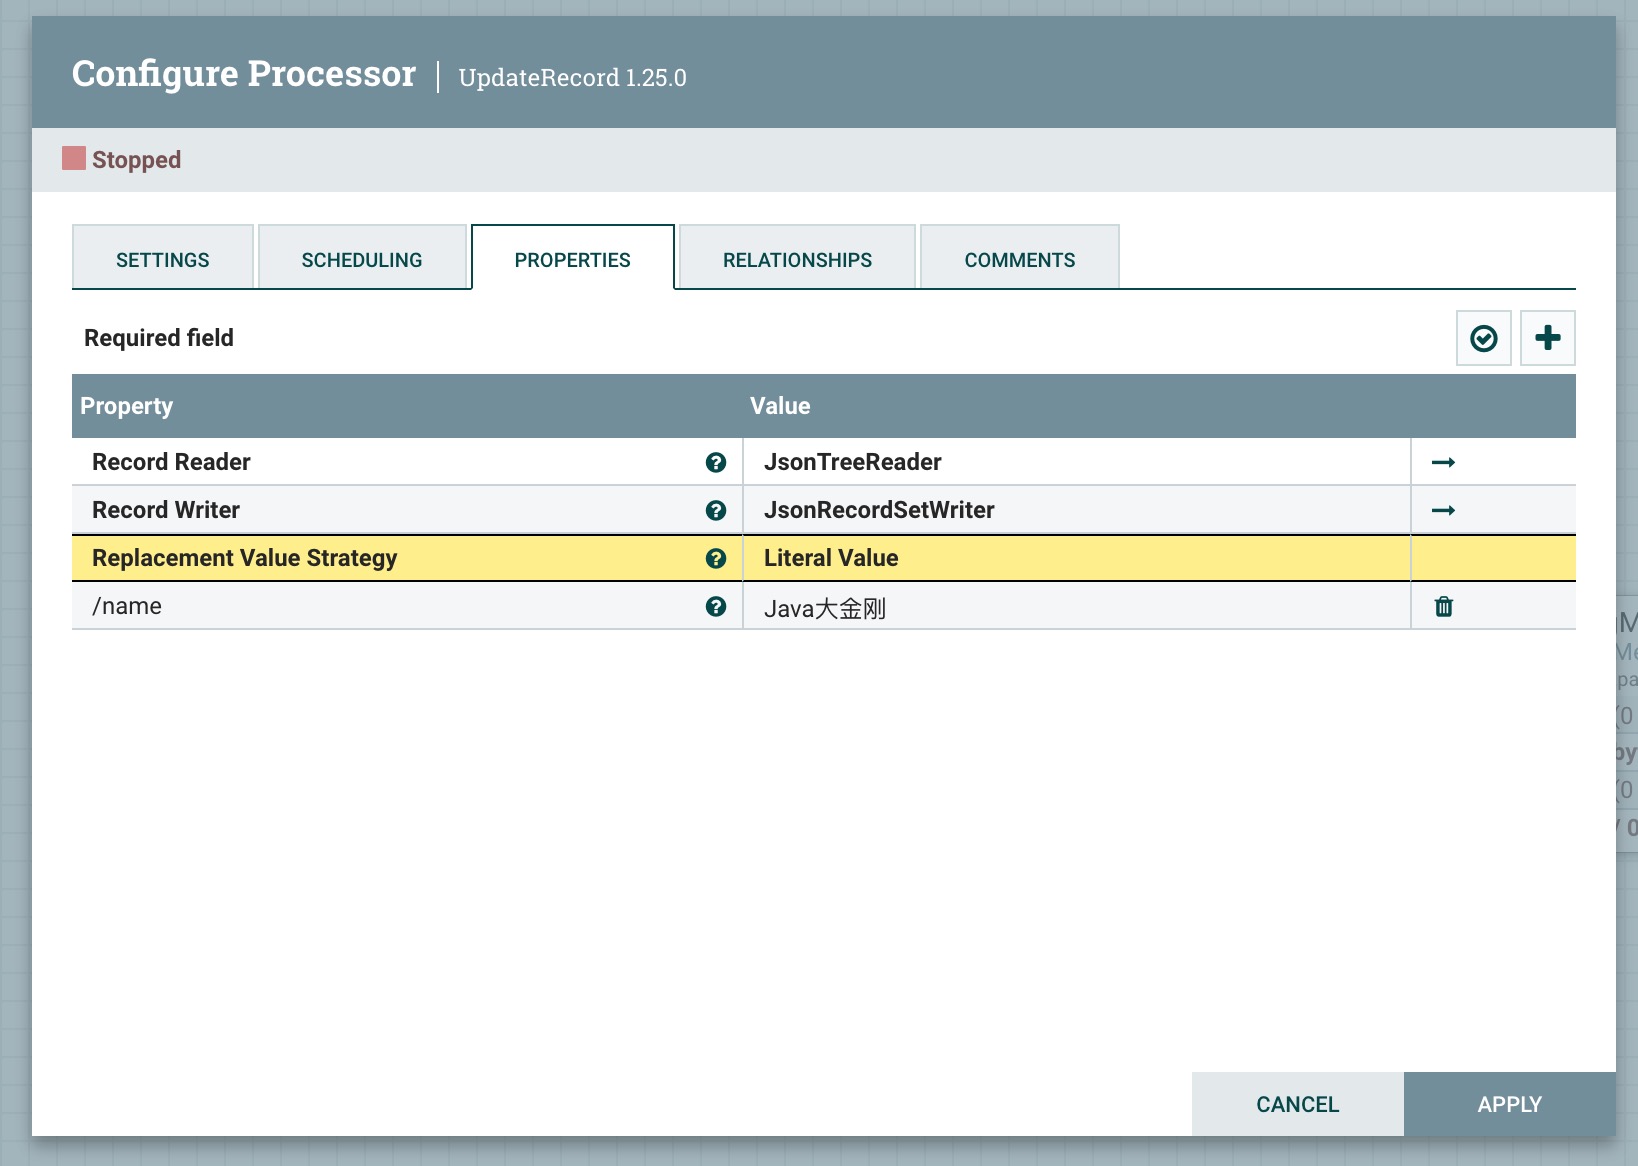The width and height of the screenshot is (1638, 1166).
Task: Open the Scheduling tab
Action: [x=361, y=258]
